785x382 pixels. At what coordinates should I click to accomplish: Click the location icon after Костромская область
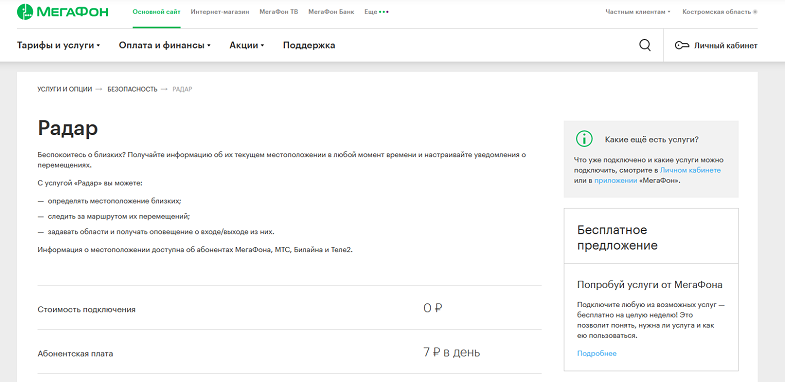coord(755,12)
